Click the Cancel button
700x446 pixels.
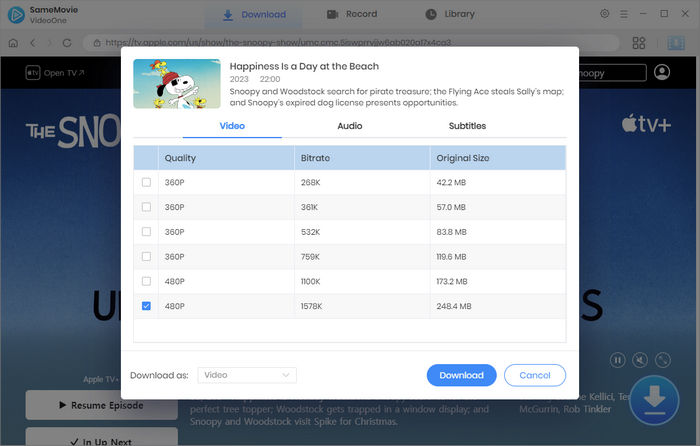pyautogui.click(x=535, y=375)
